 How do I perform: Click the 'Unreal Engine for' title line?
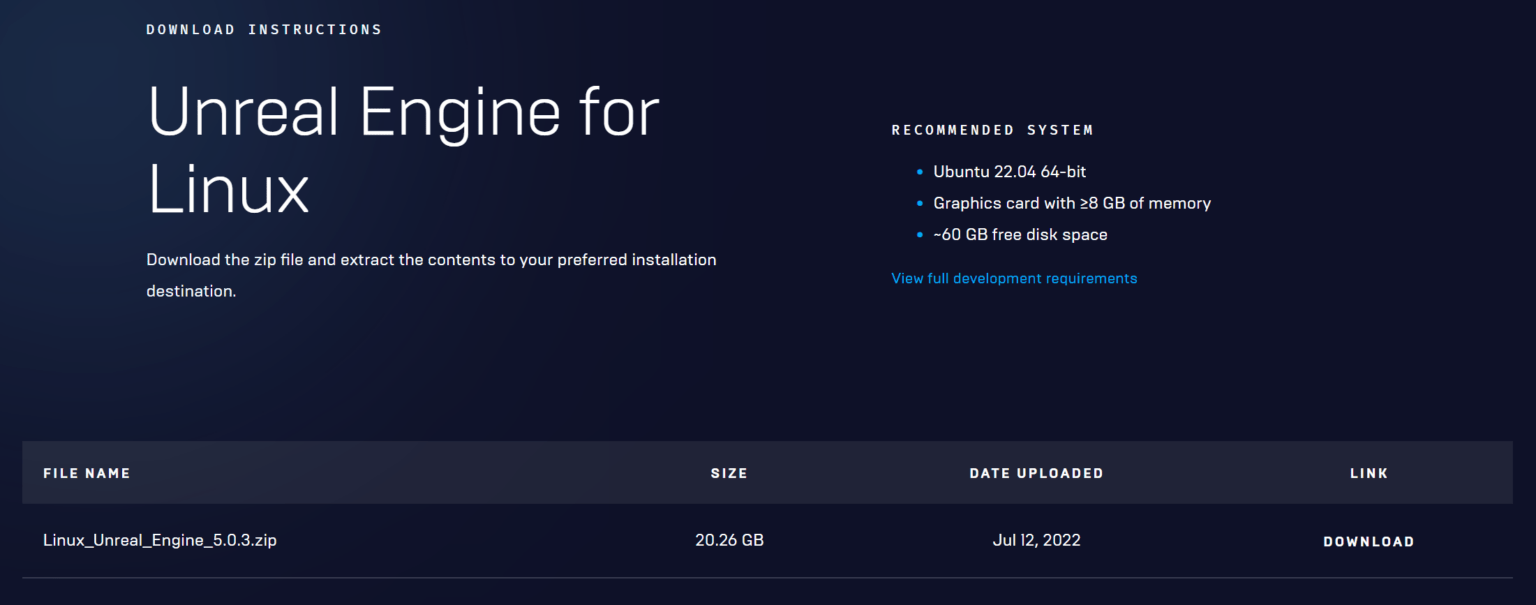tap(404, 111)
